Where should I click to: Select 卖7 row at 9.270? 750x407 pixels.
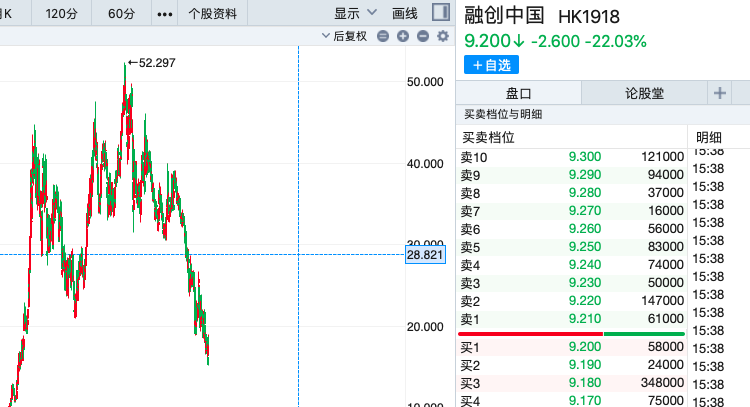(572, 211)
